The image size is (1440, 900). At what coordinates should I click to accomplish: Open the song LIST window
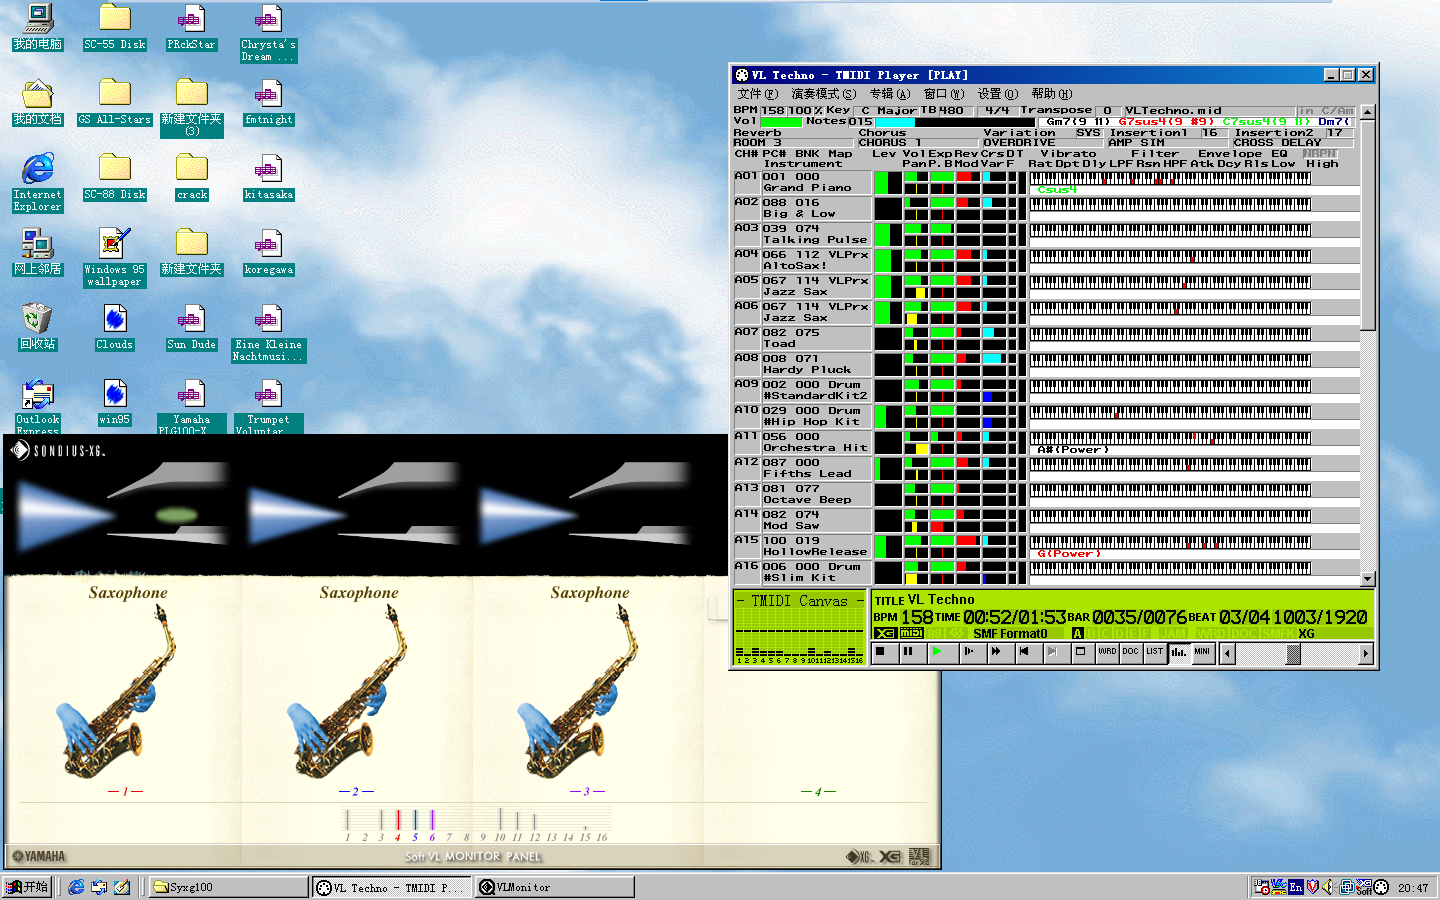click(x=1155, y=653)
